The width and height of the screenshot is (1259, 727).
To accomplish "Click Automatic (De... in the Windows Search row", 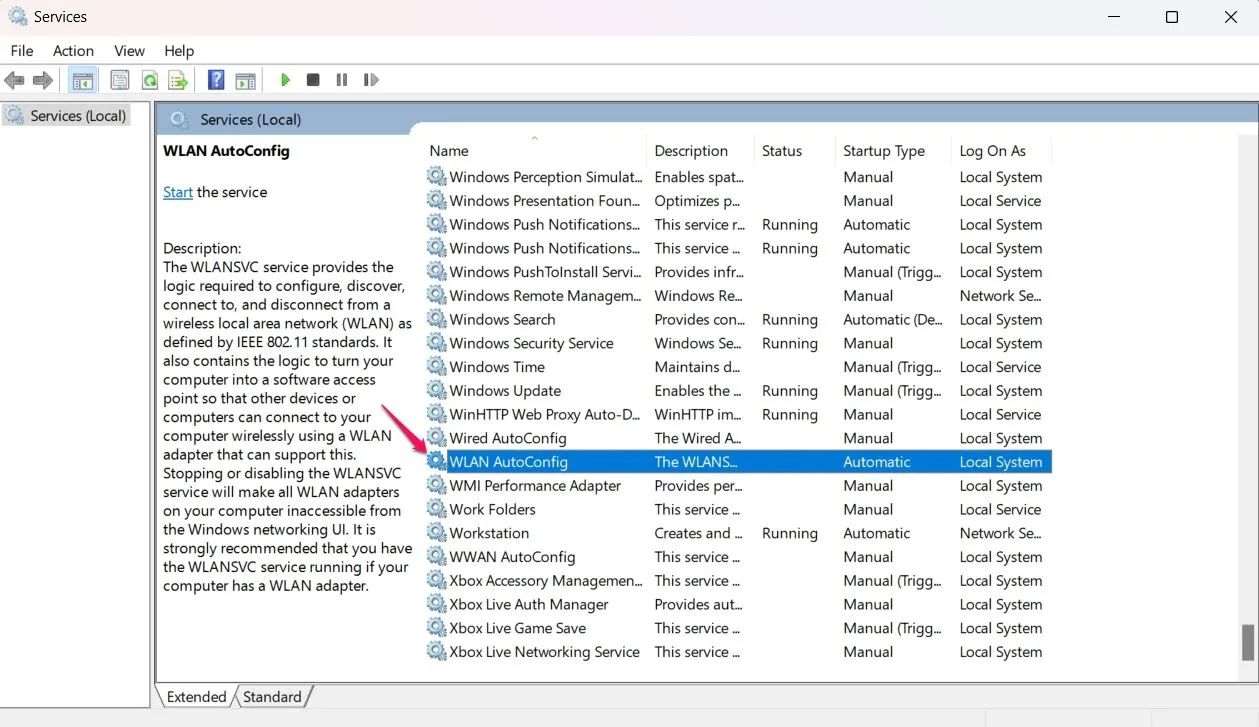I will (893, 319).
